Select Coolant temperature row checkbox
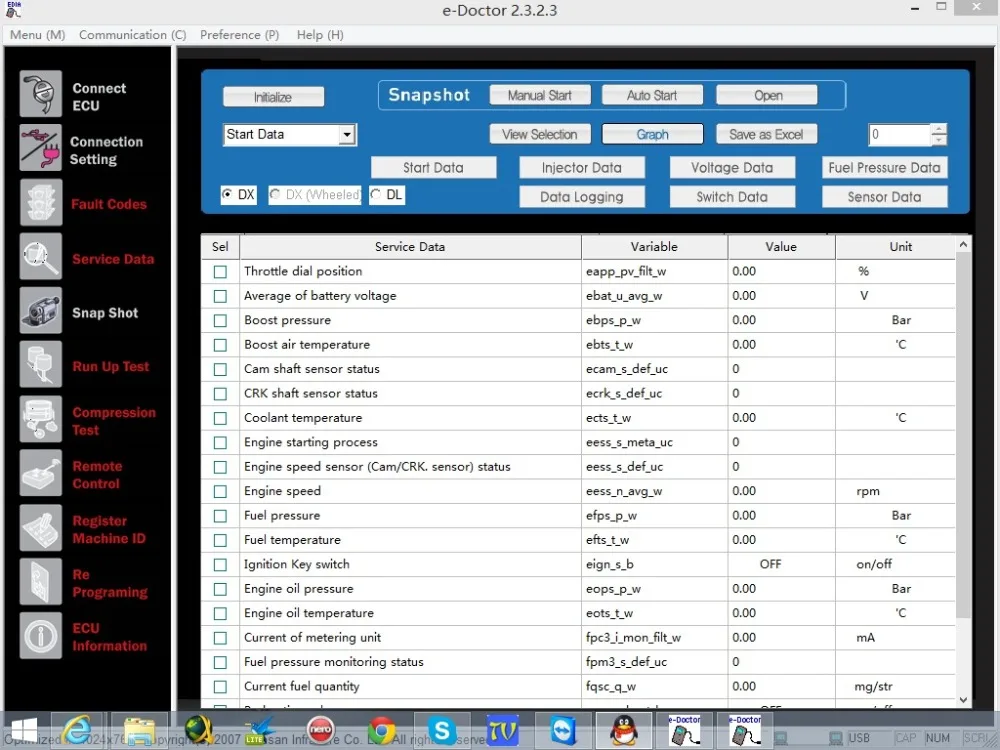 pyautogui.click(x=220, y=418)
